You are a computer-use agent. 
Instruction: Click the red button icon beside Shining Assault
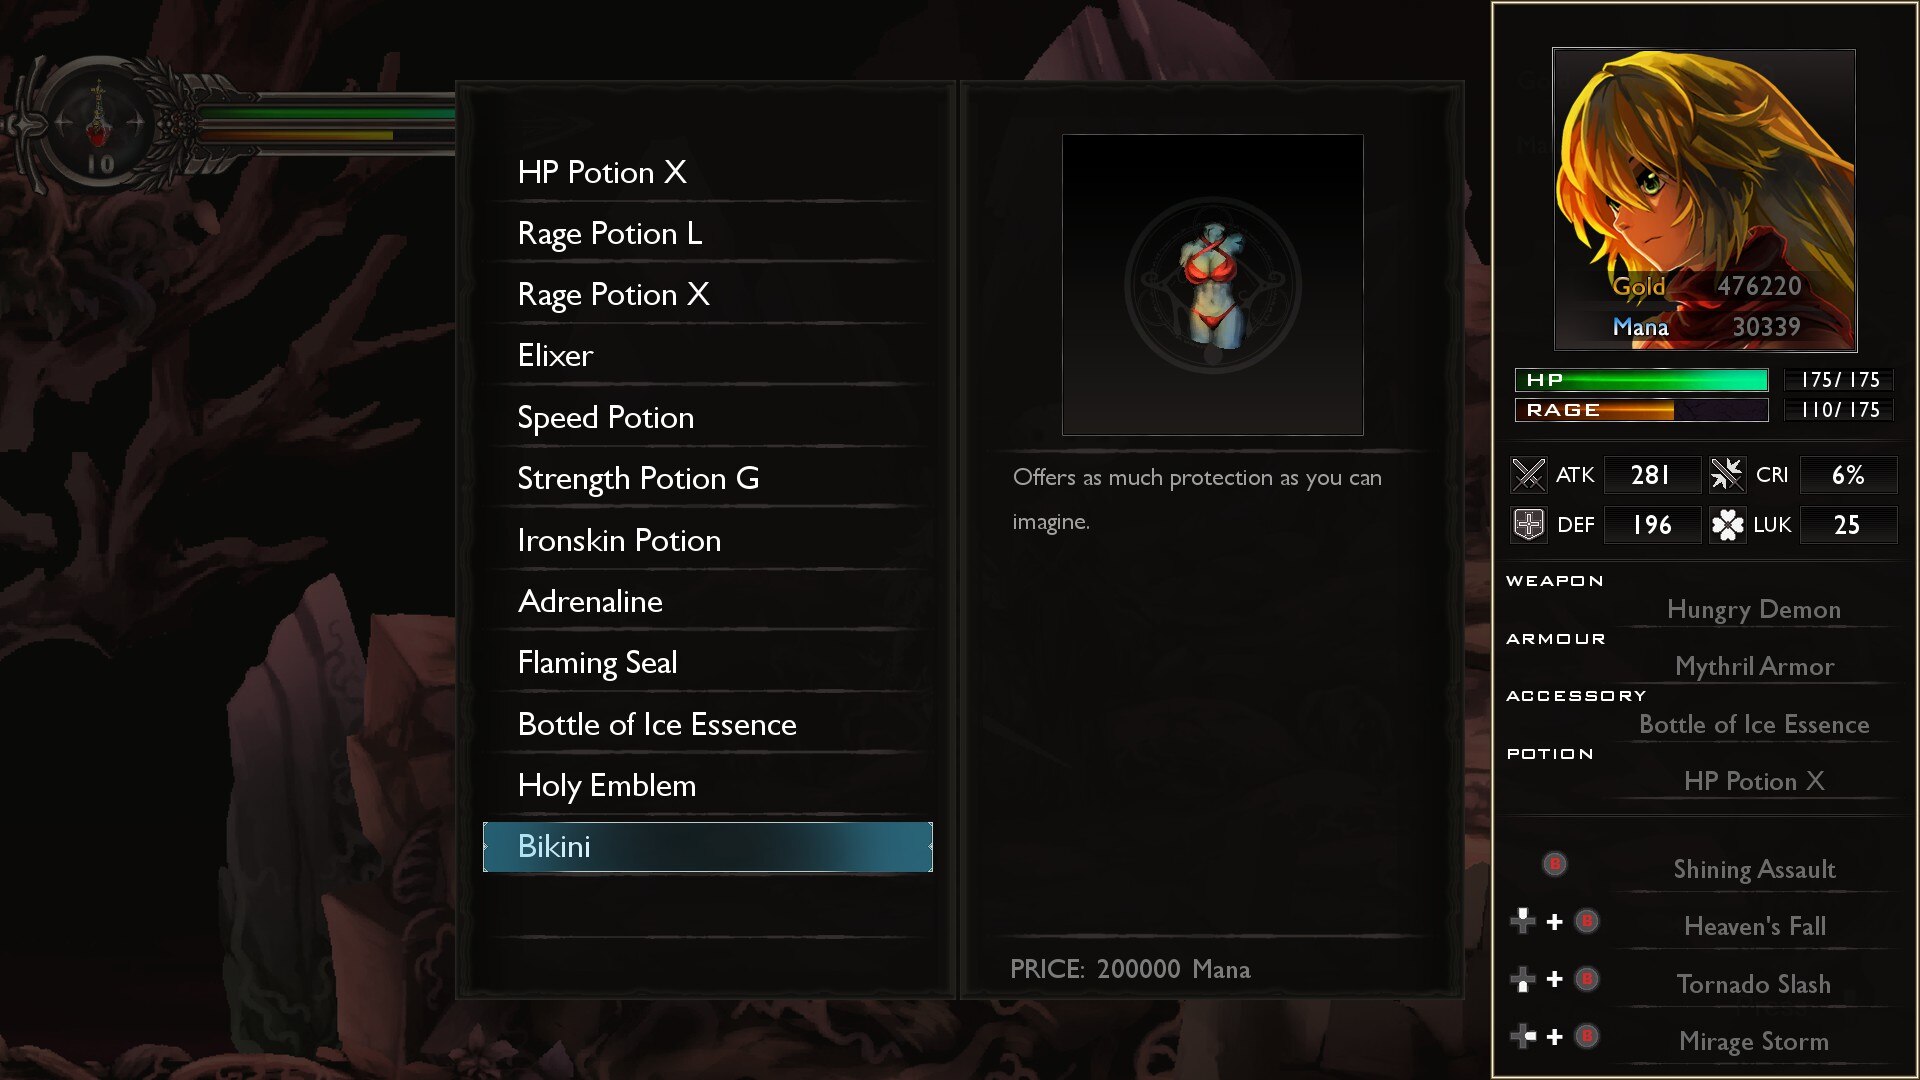coord(1555,864)
